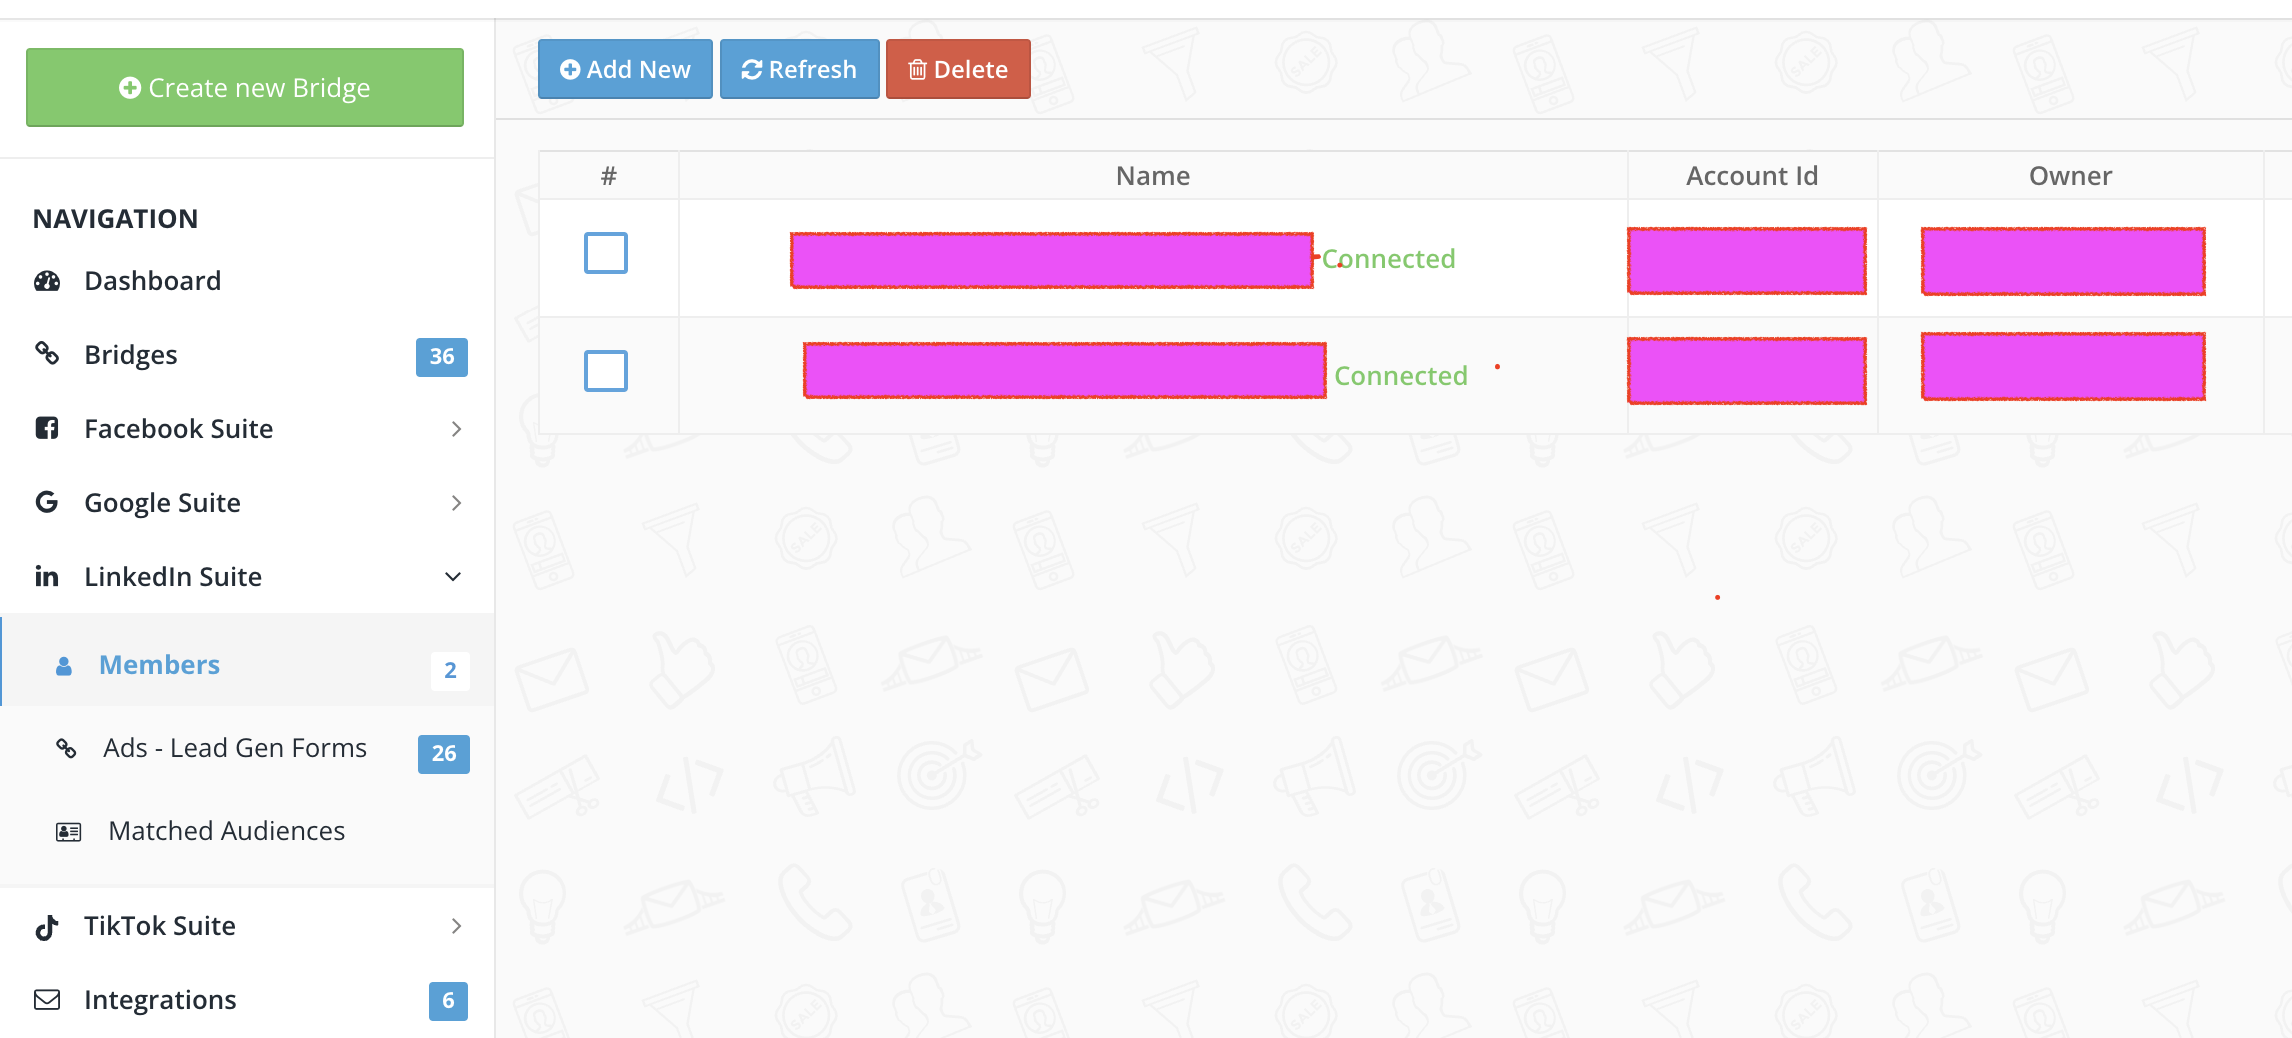The width and height of the screenshot is (2292, 1038).
Task: Check the second member row checkbox
Action: [x=606, y=371]
